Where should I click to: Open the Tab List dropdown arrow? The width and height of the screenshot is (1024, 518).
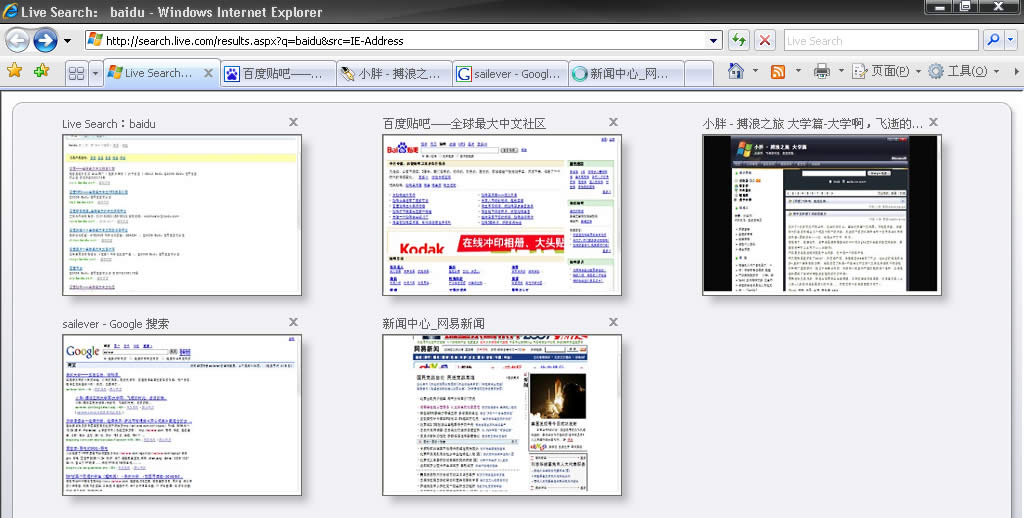coord(96,73)
